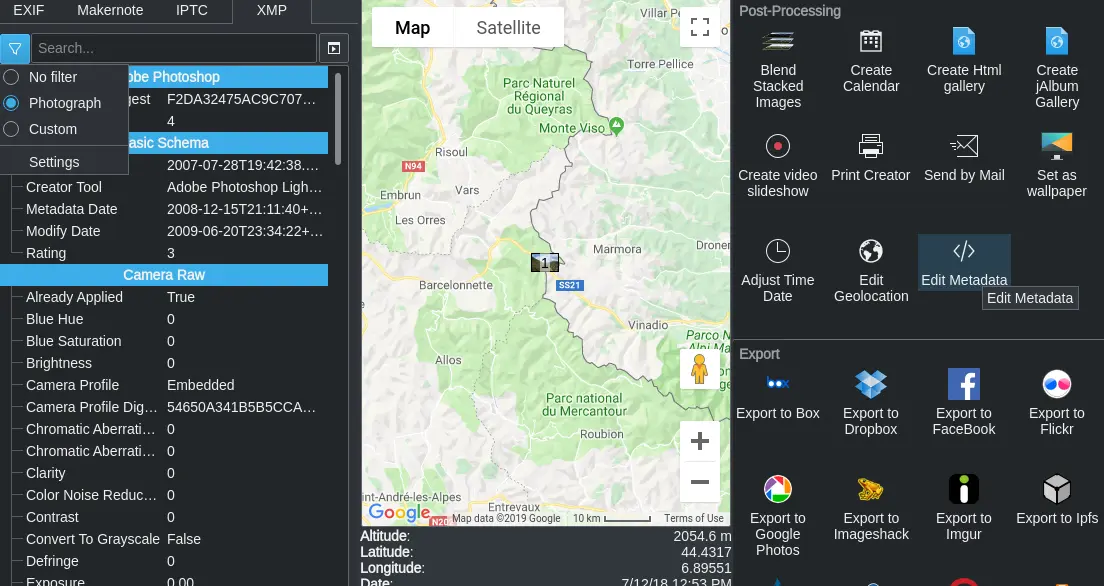Screen dimensions: 1104x586
Task: Select the Photograph filter option
Action: click(12, 103)
